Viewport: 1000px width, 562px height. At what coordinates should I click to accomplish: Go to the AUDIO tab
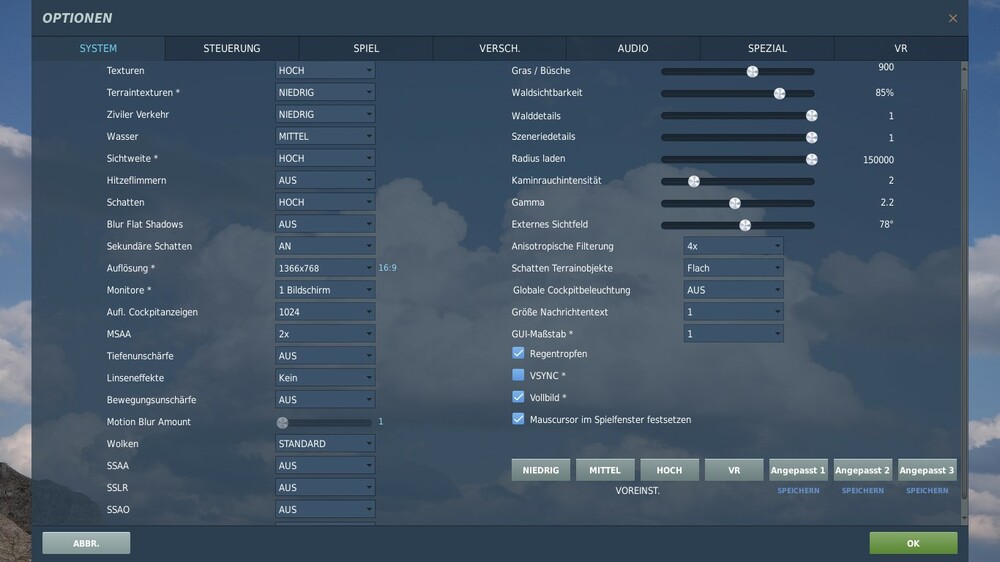click(x=633, y=48)
